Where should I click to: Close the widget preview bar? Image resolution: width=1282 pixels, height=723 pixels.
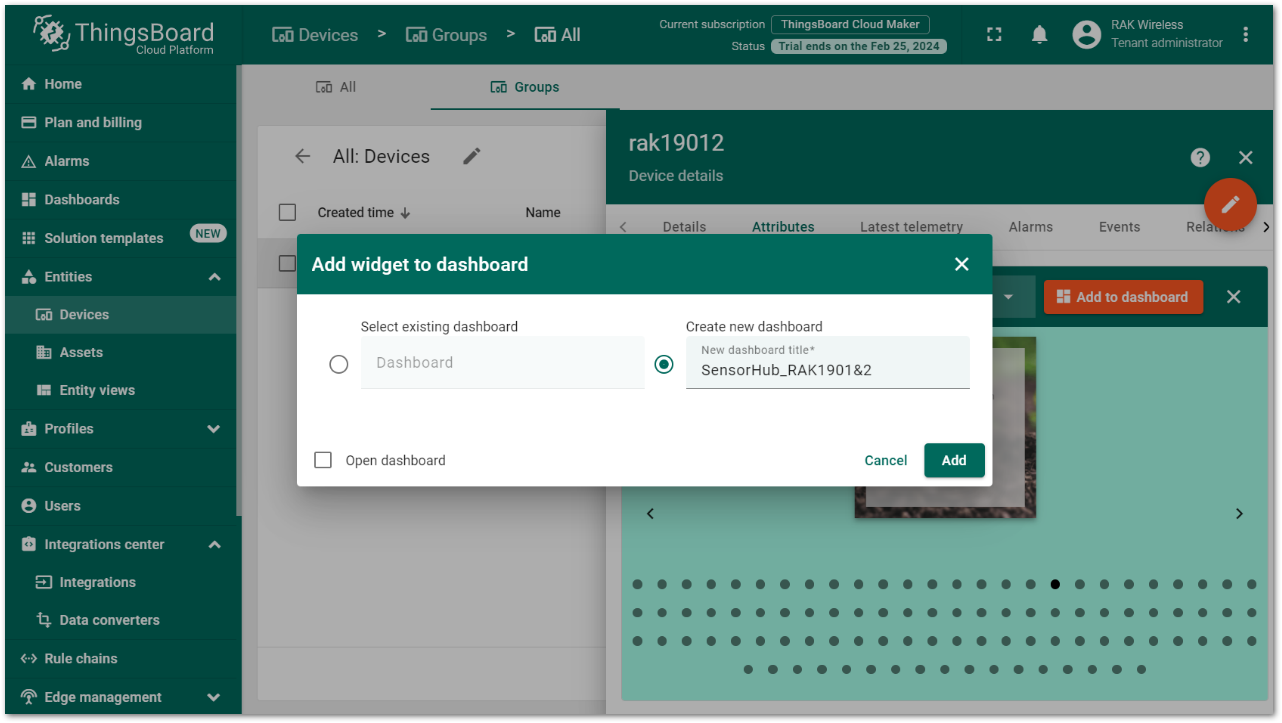(x=1234, y=297)
